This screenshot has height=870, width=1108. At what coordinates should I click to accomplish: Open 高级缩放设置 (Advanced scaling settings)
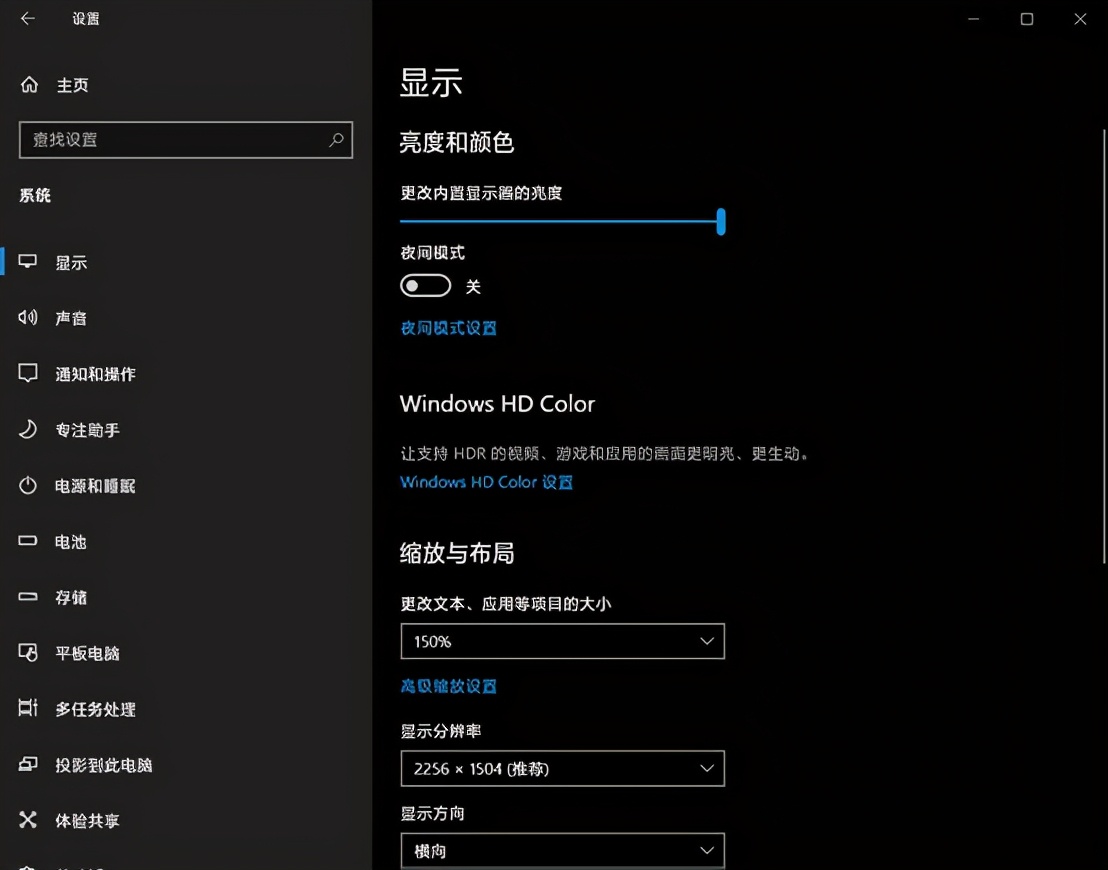coord(448,686)
